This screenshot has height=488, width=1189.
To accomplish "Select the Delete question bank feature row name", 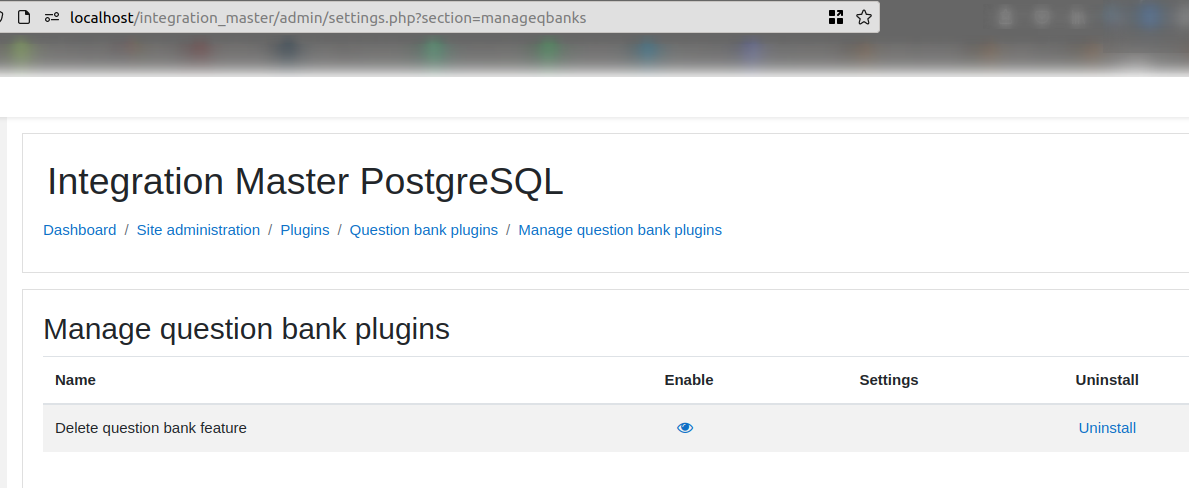I will (151, 428).
